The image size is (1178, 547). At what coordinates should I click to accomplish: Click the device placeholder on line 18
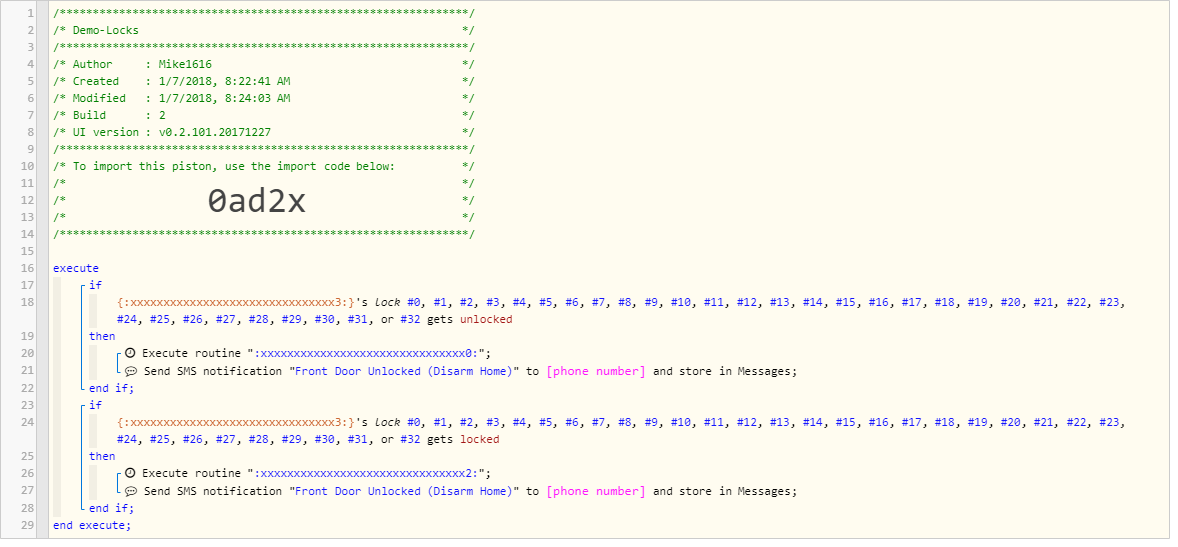click(x=236, y=303)
